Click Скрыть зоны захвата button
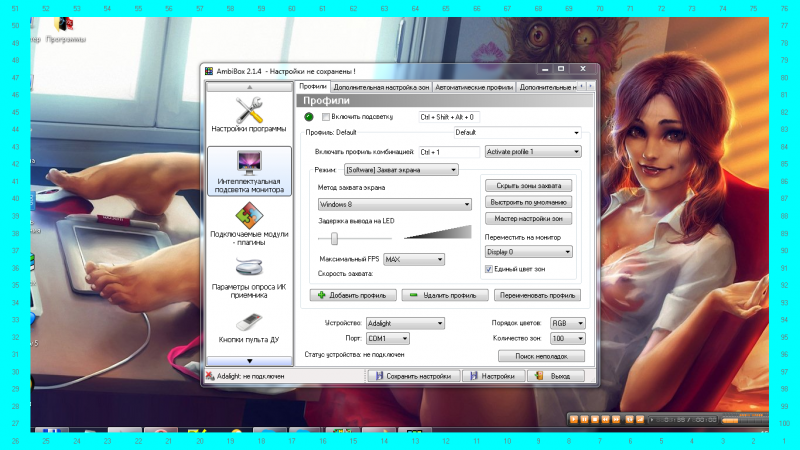Image resolution: width=800 pixels, height=450 pixels. coord(529,186)
